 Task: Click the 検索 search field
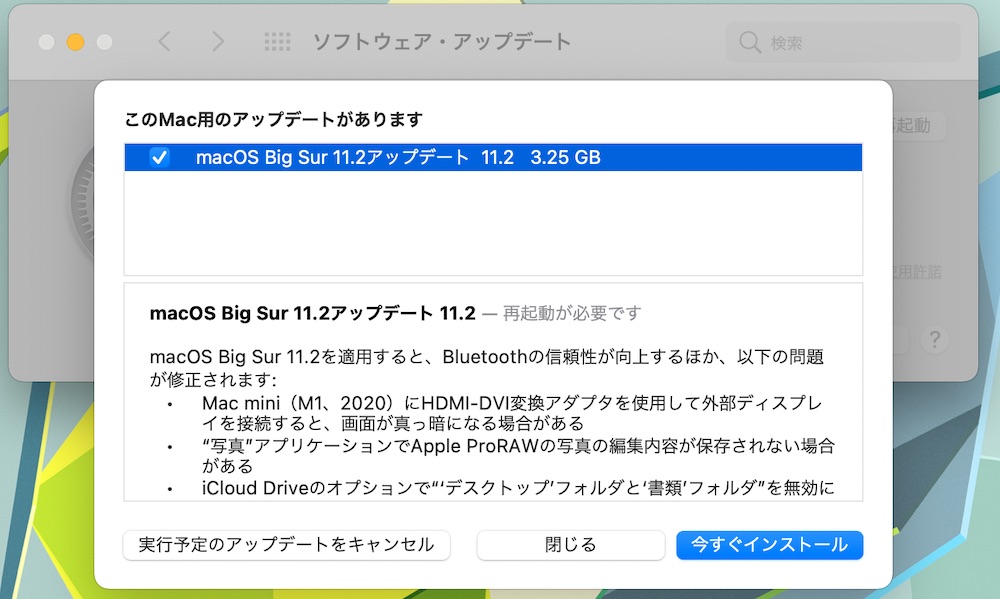[842, 43]
